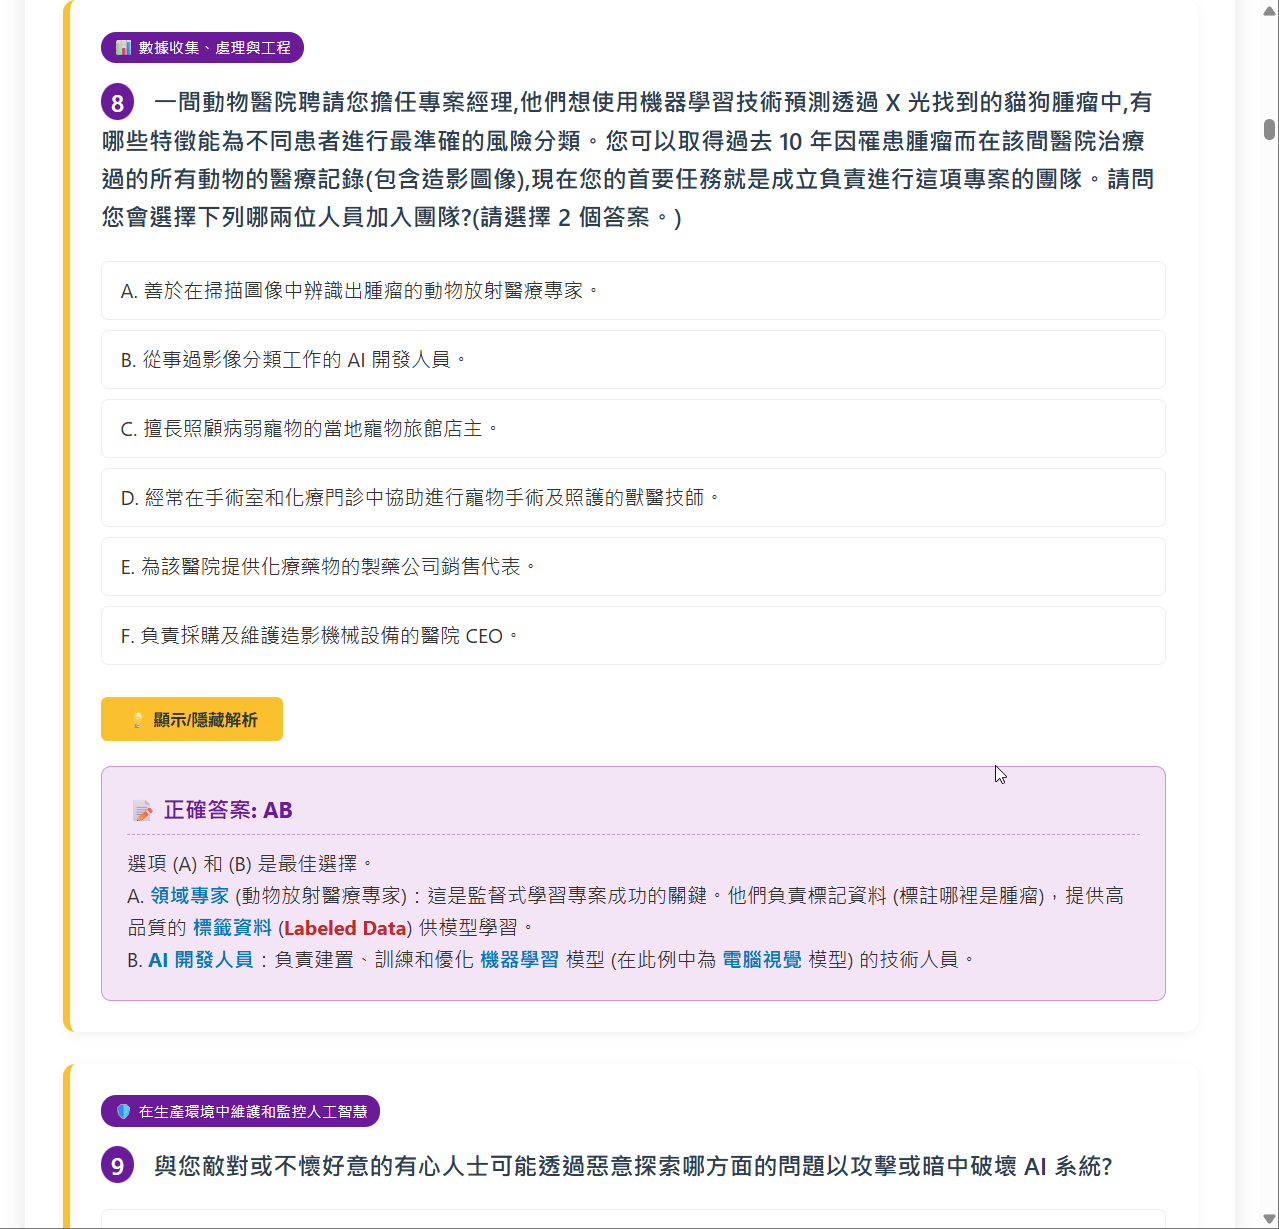Click the highlighted term 機器學習
This screenshot has width=1279, height=1229.
519,959
